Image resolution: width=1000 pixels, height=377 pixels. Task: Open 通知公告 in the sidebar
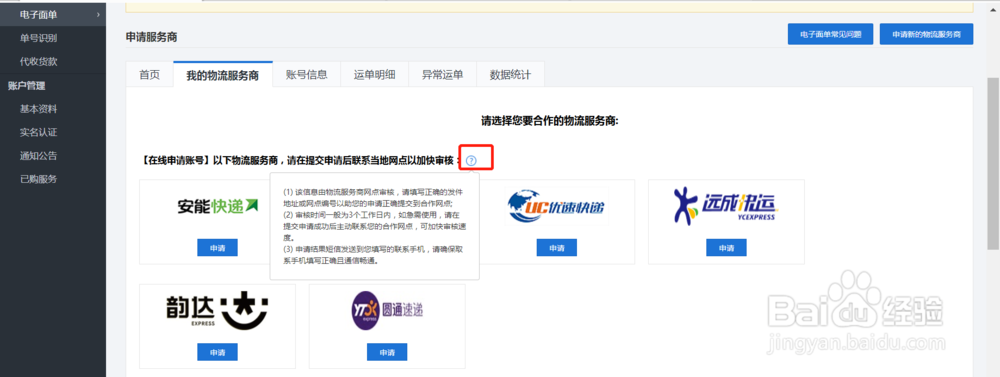point(38,156)
